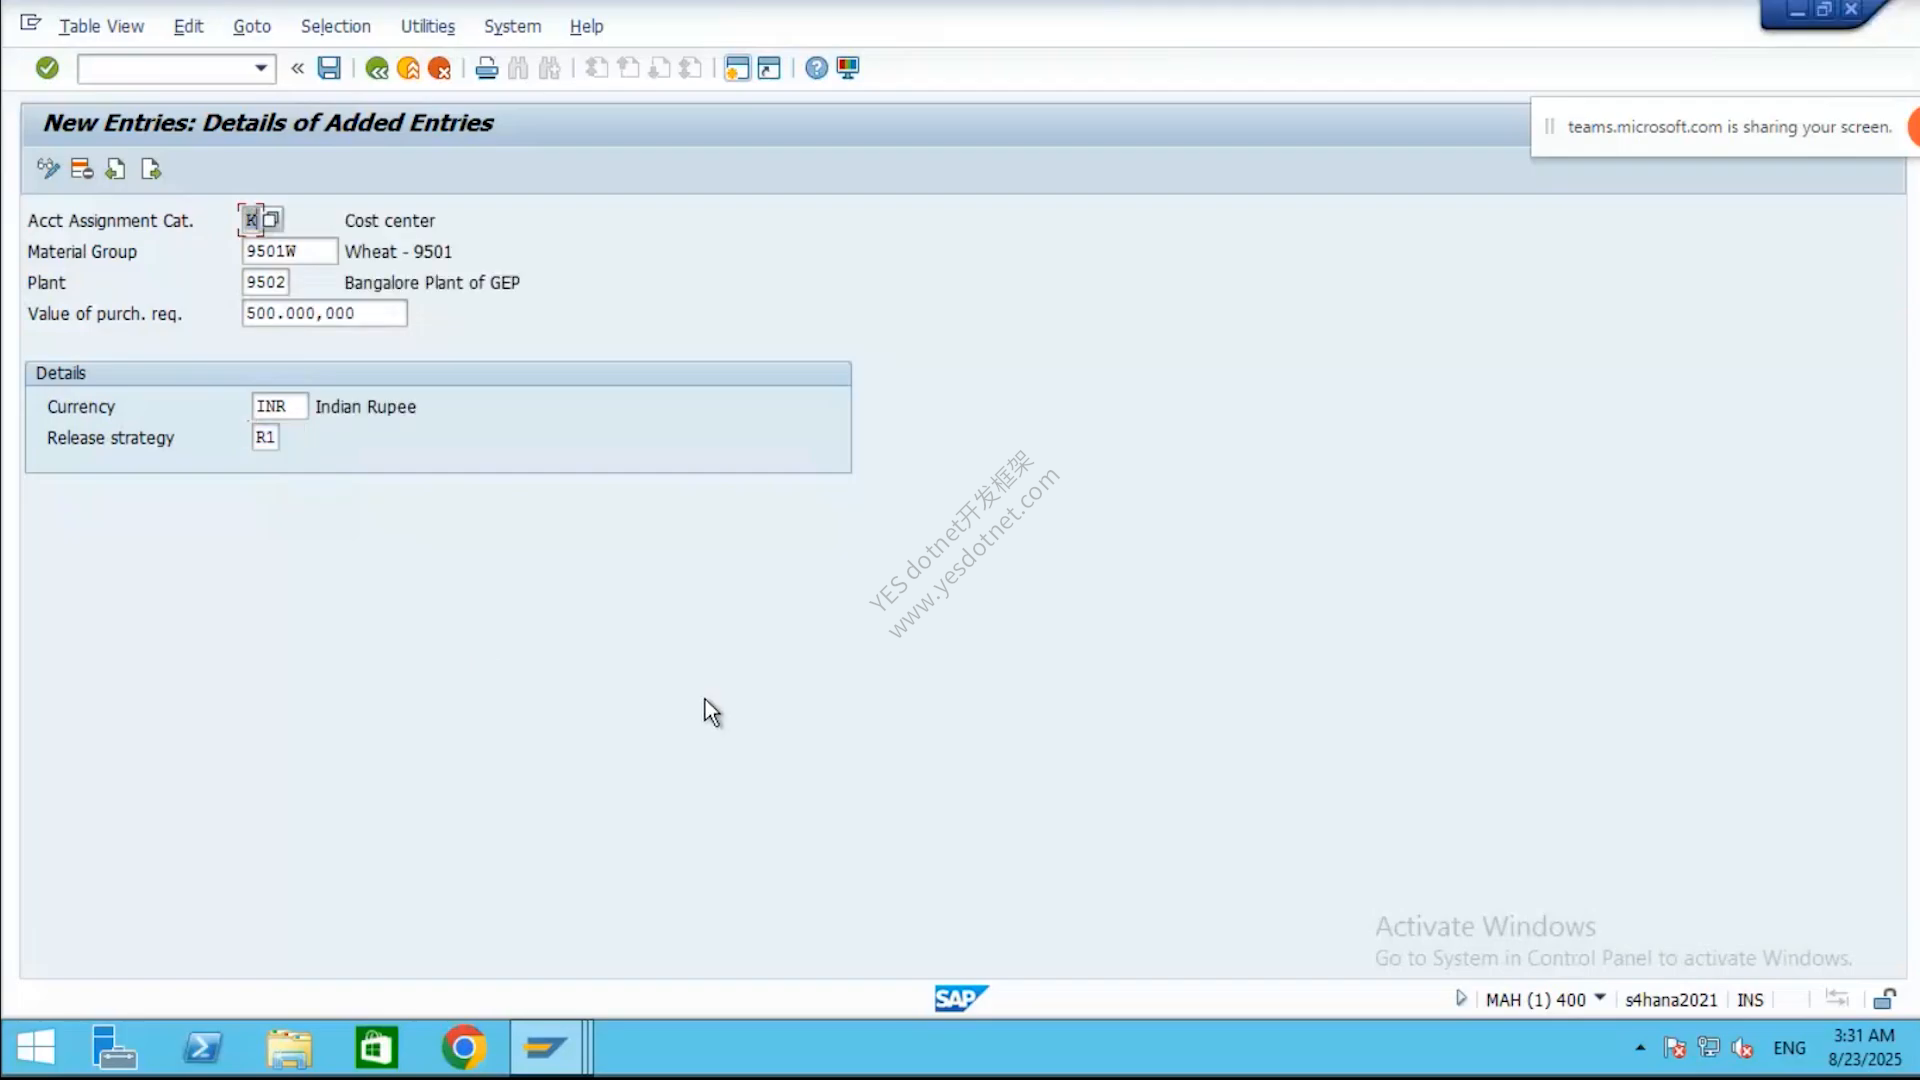Go back using the green Back icon
Screen dimensions: 1920x1080
point(377,68)
